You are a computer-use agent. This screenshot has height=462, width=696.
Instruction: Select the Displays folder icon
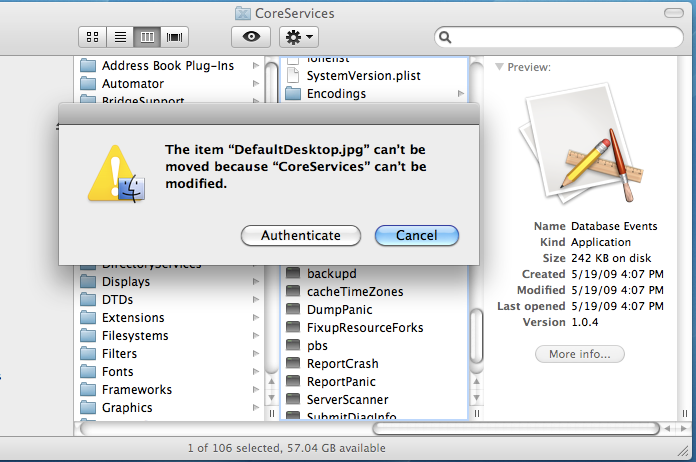pyautogui.click(x=88, y=281)
